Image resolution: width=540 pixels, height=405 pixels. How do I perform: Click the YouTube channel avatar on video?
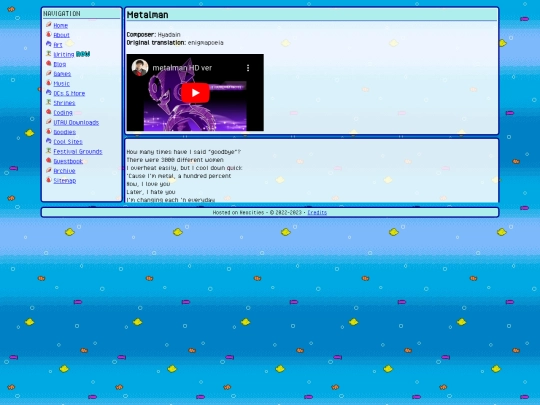point(140,68)
